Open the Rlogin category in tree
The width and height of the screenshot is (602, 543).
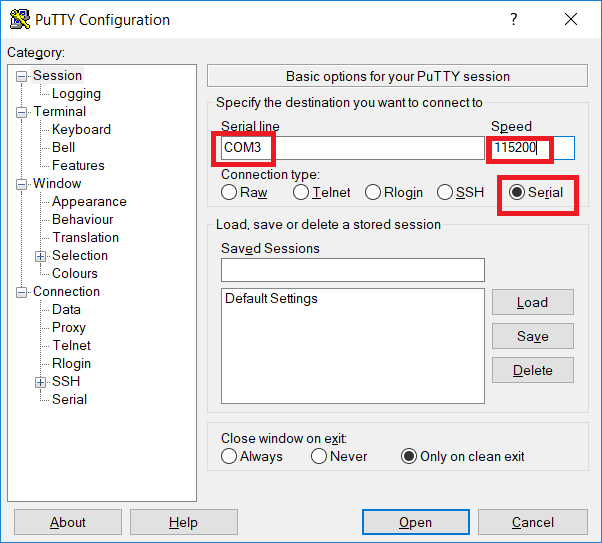[71, 364]
